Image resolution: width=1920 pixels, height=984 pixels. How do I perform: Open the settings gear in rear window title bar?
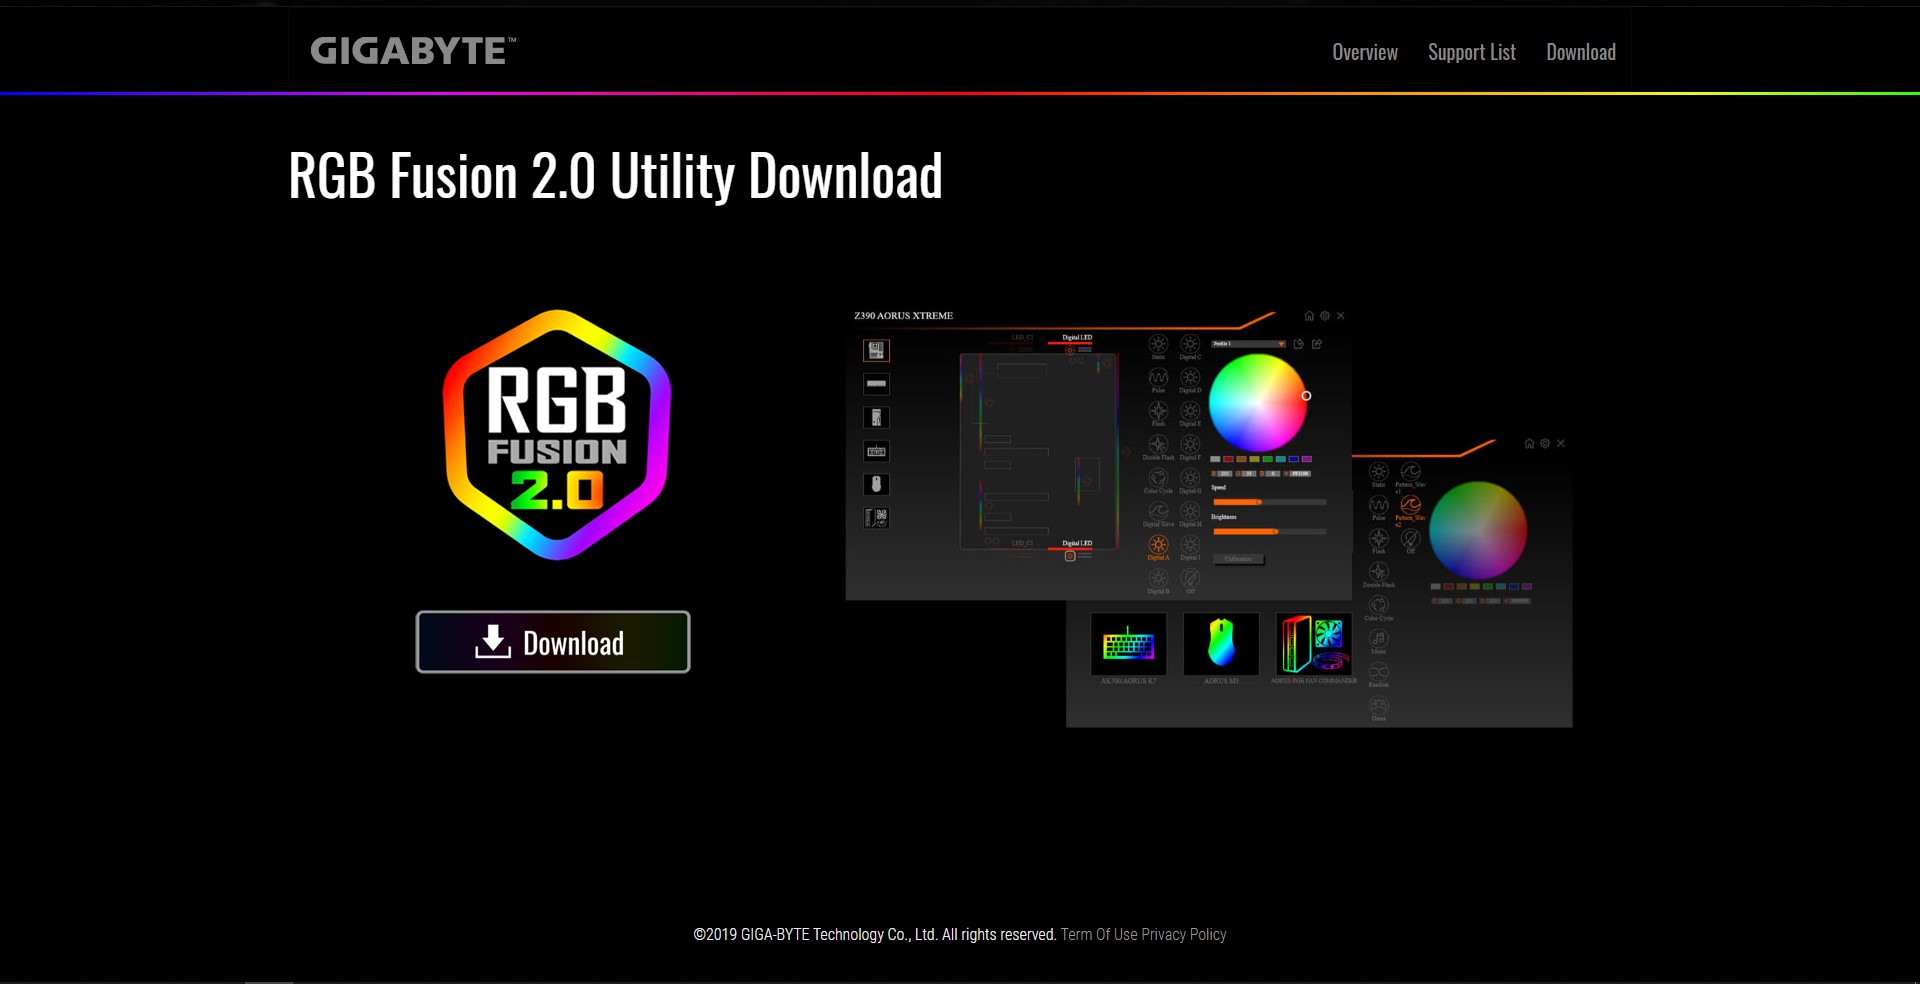[1545, 444]
